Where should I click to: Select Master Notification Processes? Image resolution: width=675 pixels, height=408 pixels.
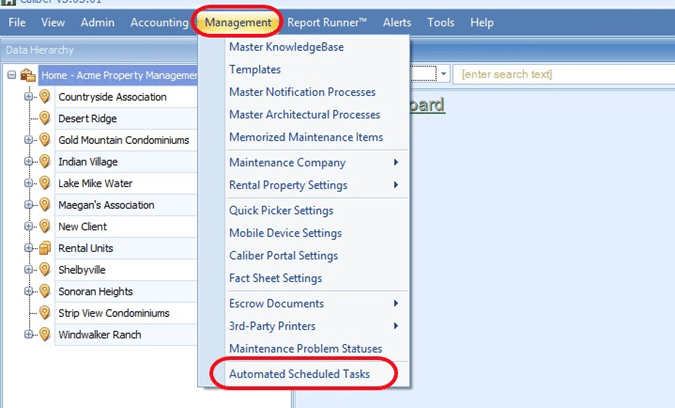point(302,92)
